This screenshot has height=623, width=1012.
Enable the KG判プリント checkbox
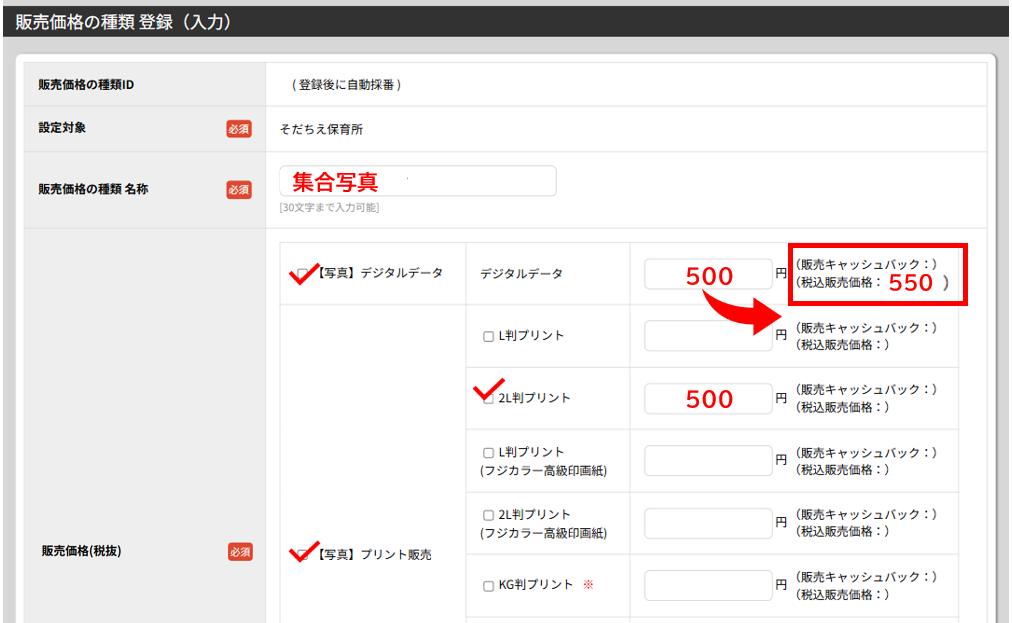(489, 586)
